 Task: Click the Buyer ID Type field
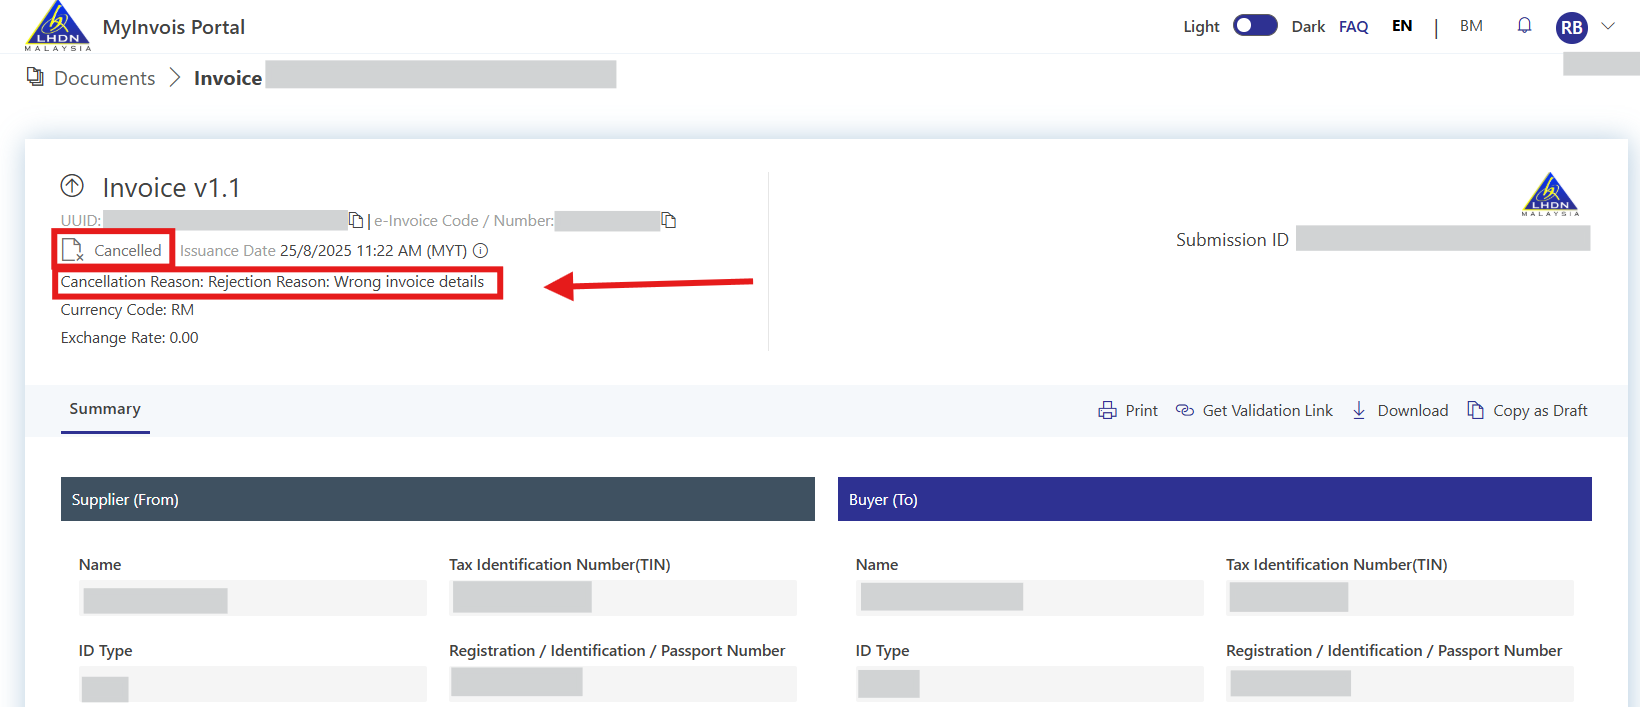point(1030,684)
